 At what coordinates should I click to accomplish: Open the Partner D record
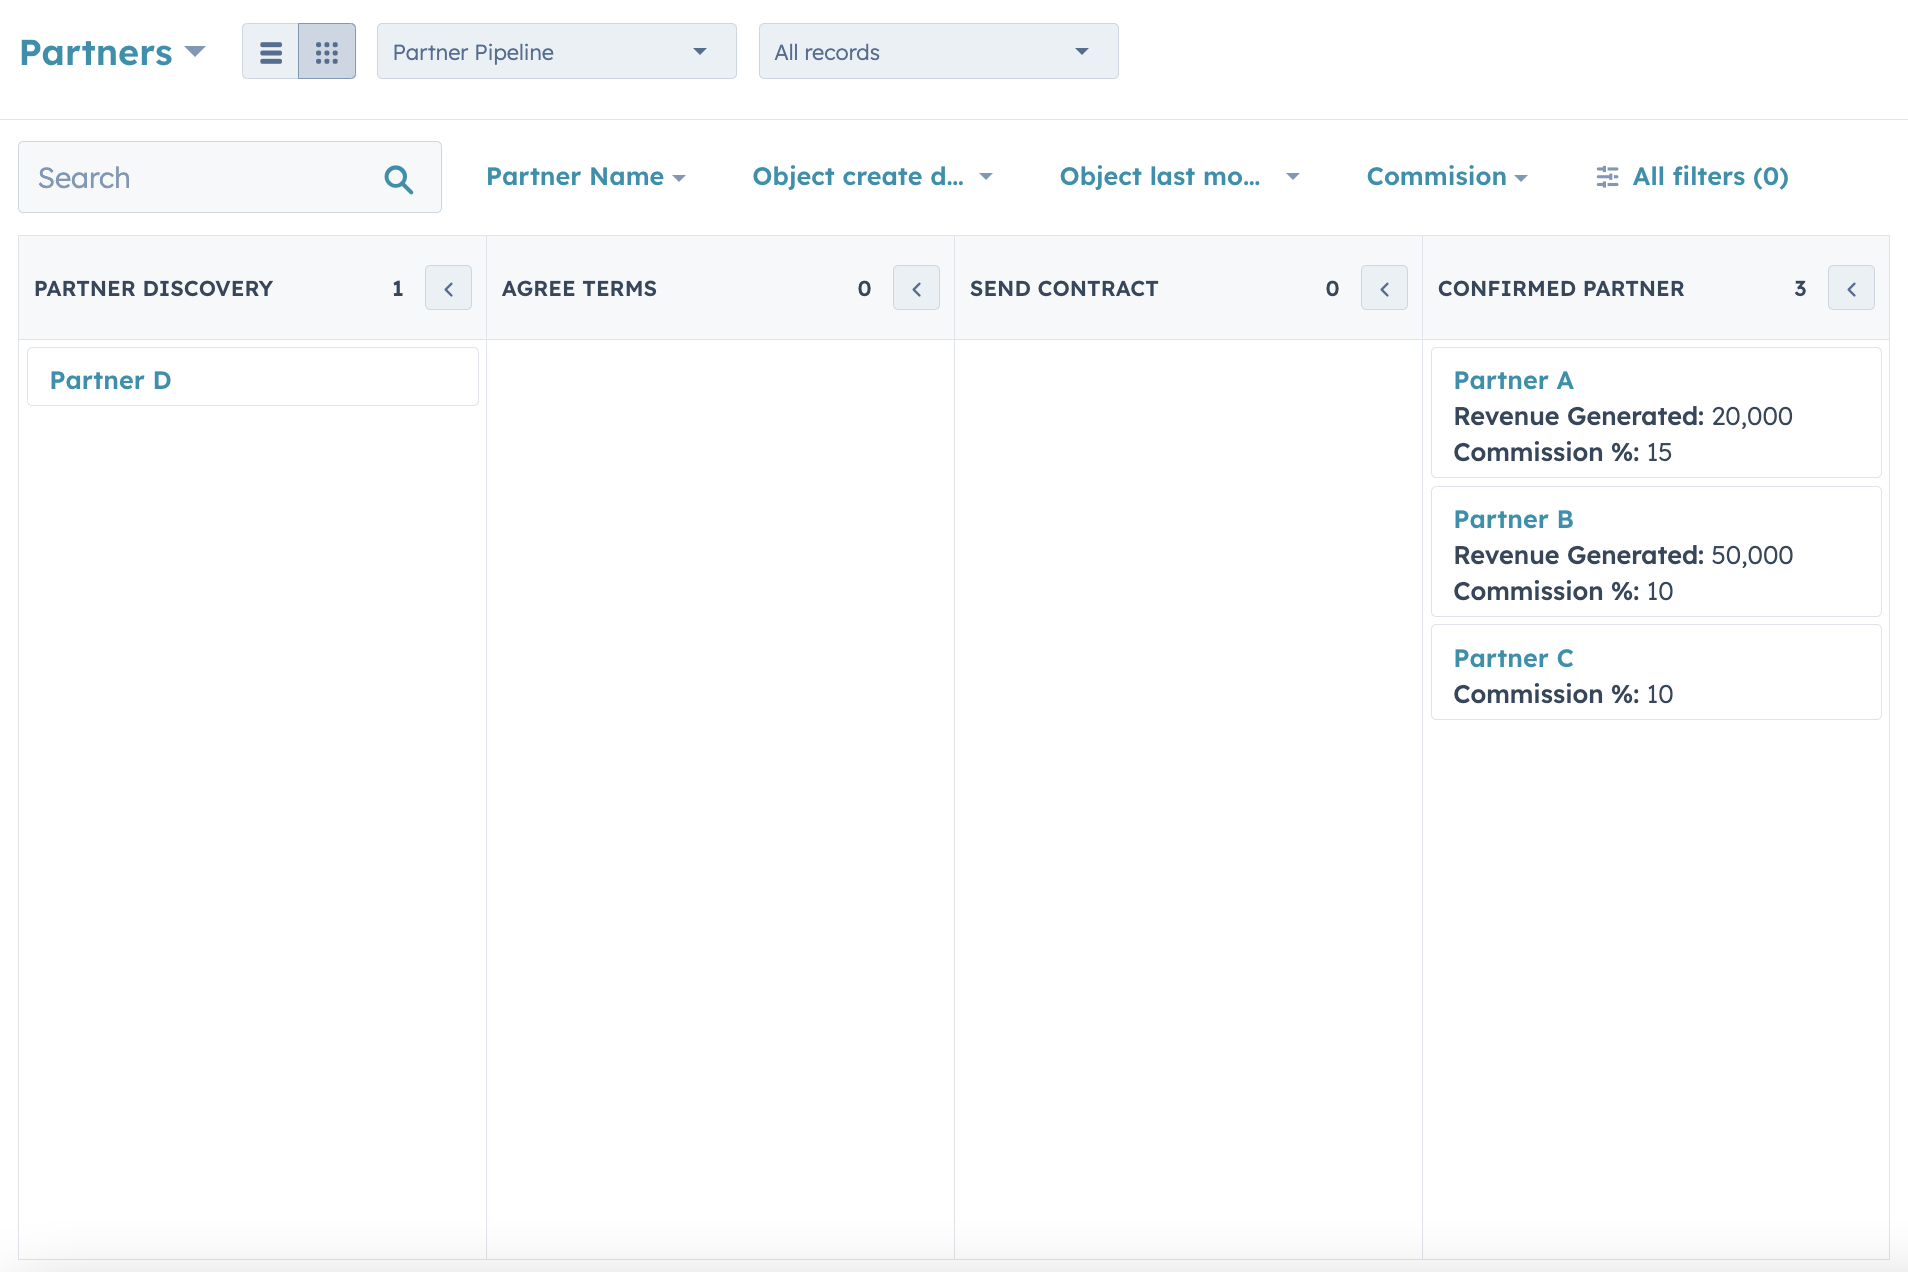[111, 381]
